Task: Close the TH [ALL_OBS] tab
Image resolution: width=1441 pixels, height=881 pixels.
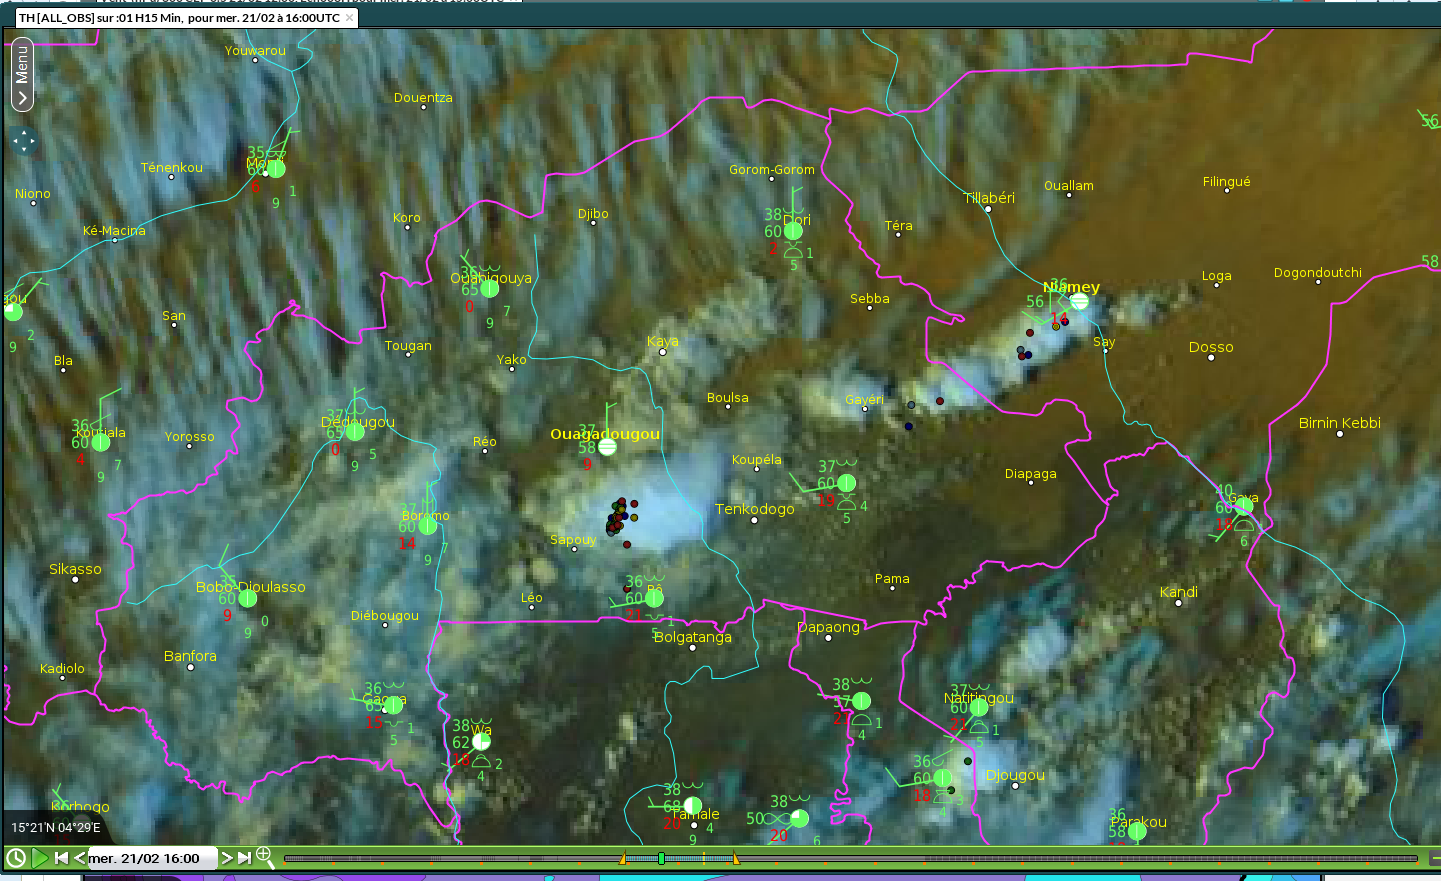Action: [x=349, y=18]
